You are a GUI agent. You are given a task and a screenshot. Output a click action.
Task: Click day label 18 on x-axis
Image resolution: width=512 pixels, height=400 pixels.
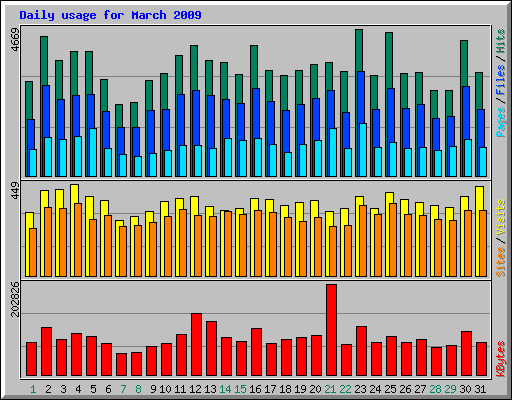click(285, 389)
